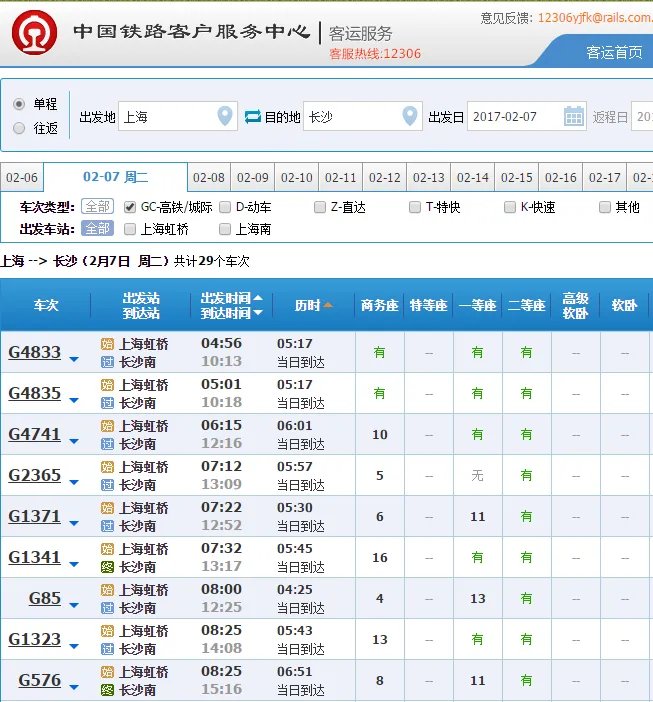Image resolution: width=653 pixels, height=702 pixels.
Task: Check the T-特快 checkbox
Action: click(415, 207)
